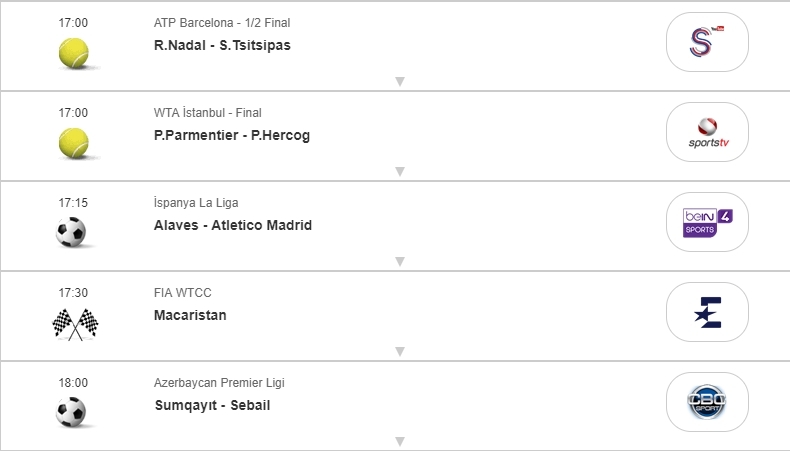Open the Sports TV channel logo

click(x=707, y=132)
